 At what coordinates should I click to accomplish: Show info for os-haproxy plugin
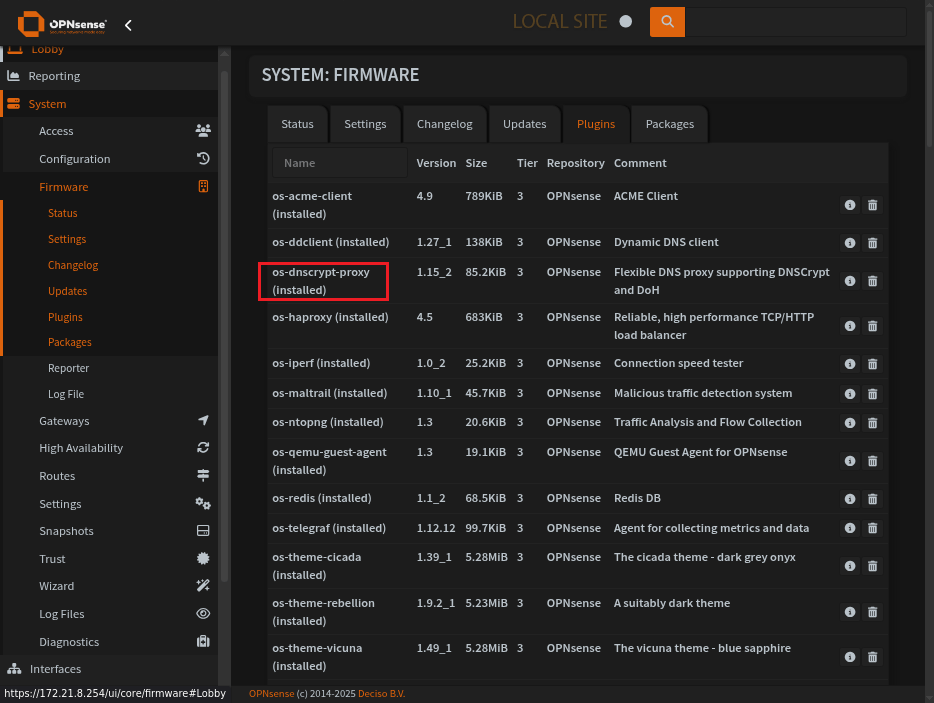coord(850,326)
